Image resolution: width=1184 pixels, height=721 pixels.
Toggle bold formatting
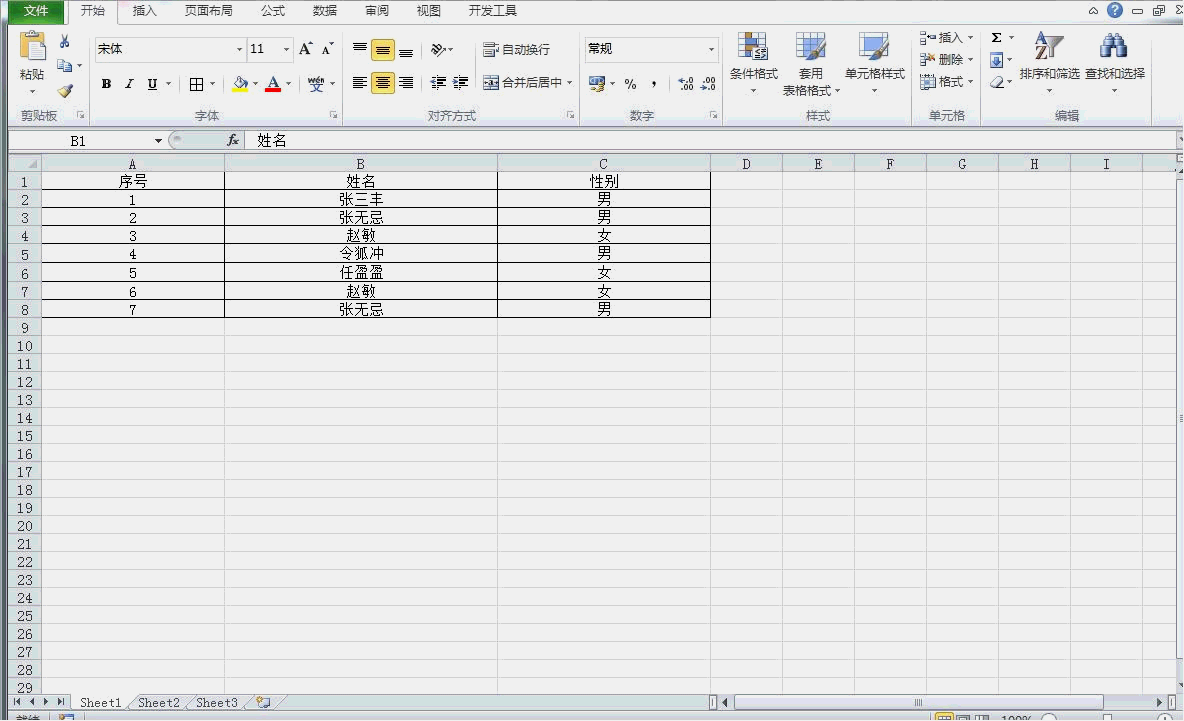[106, 84]
